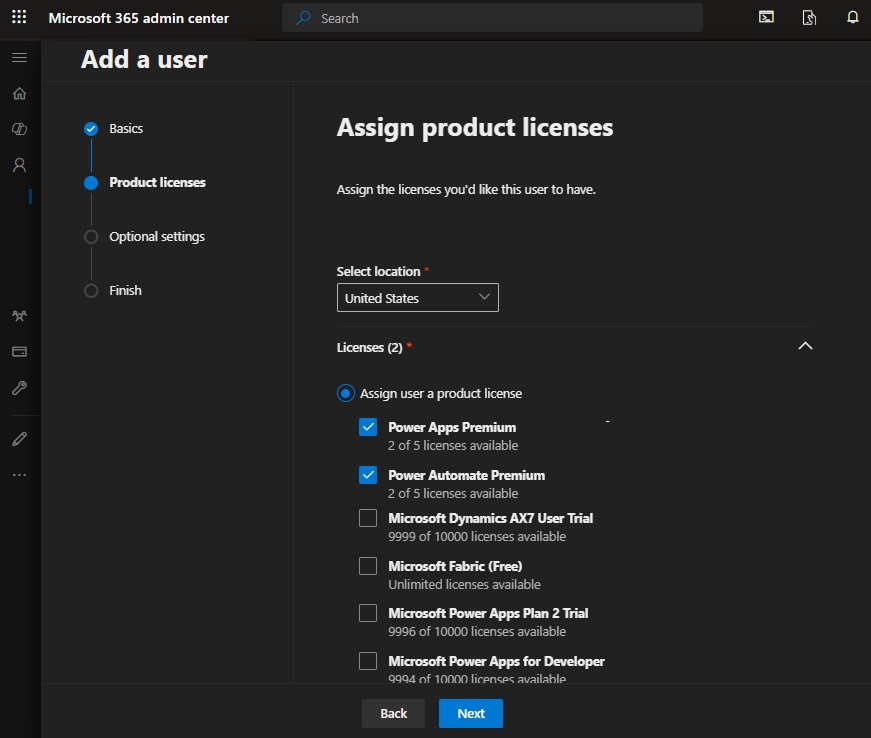Click the search magnifier icon

pos(303,18)
